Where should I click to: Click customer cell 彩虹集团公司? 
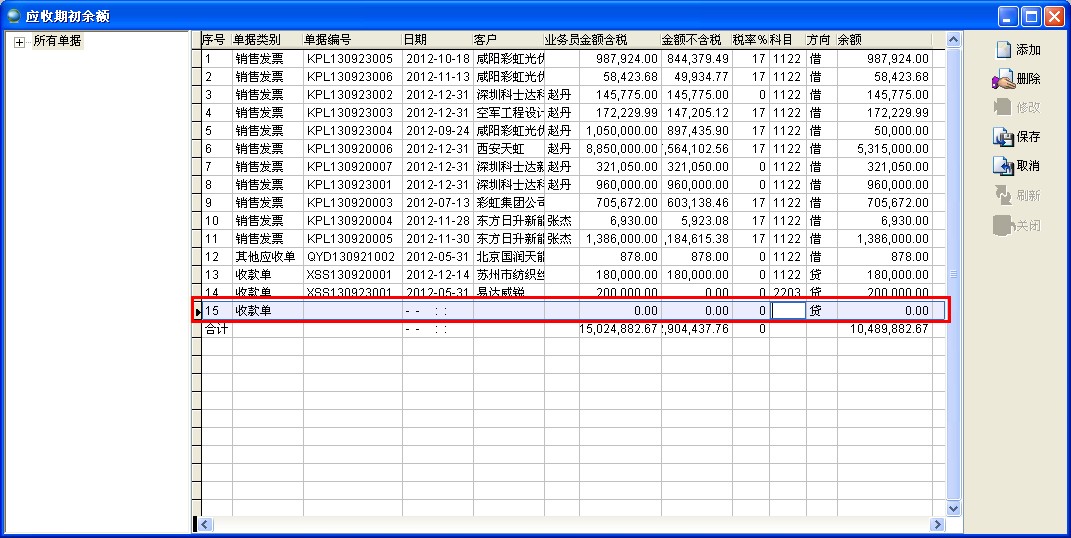click(510, 203)
